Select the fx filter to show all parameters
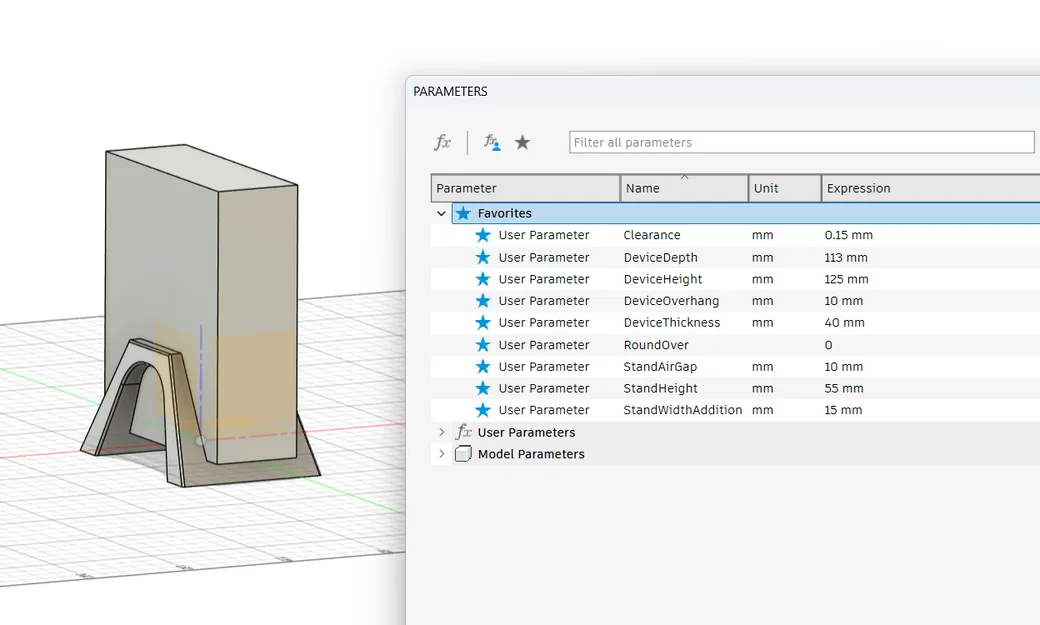 pos(443,142)
